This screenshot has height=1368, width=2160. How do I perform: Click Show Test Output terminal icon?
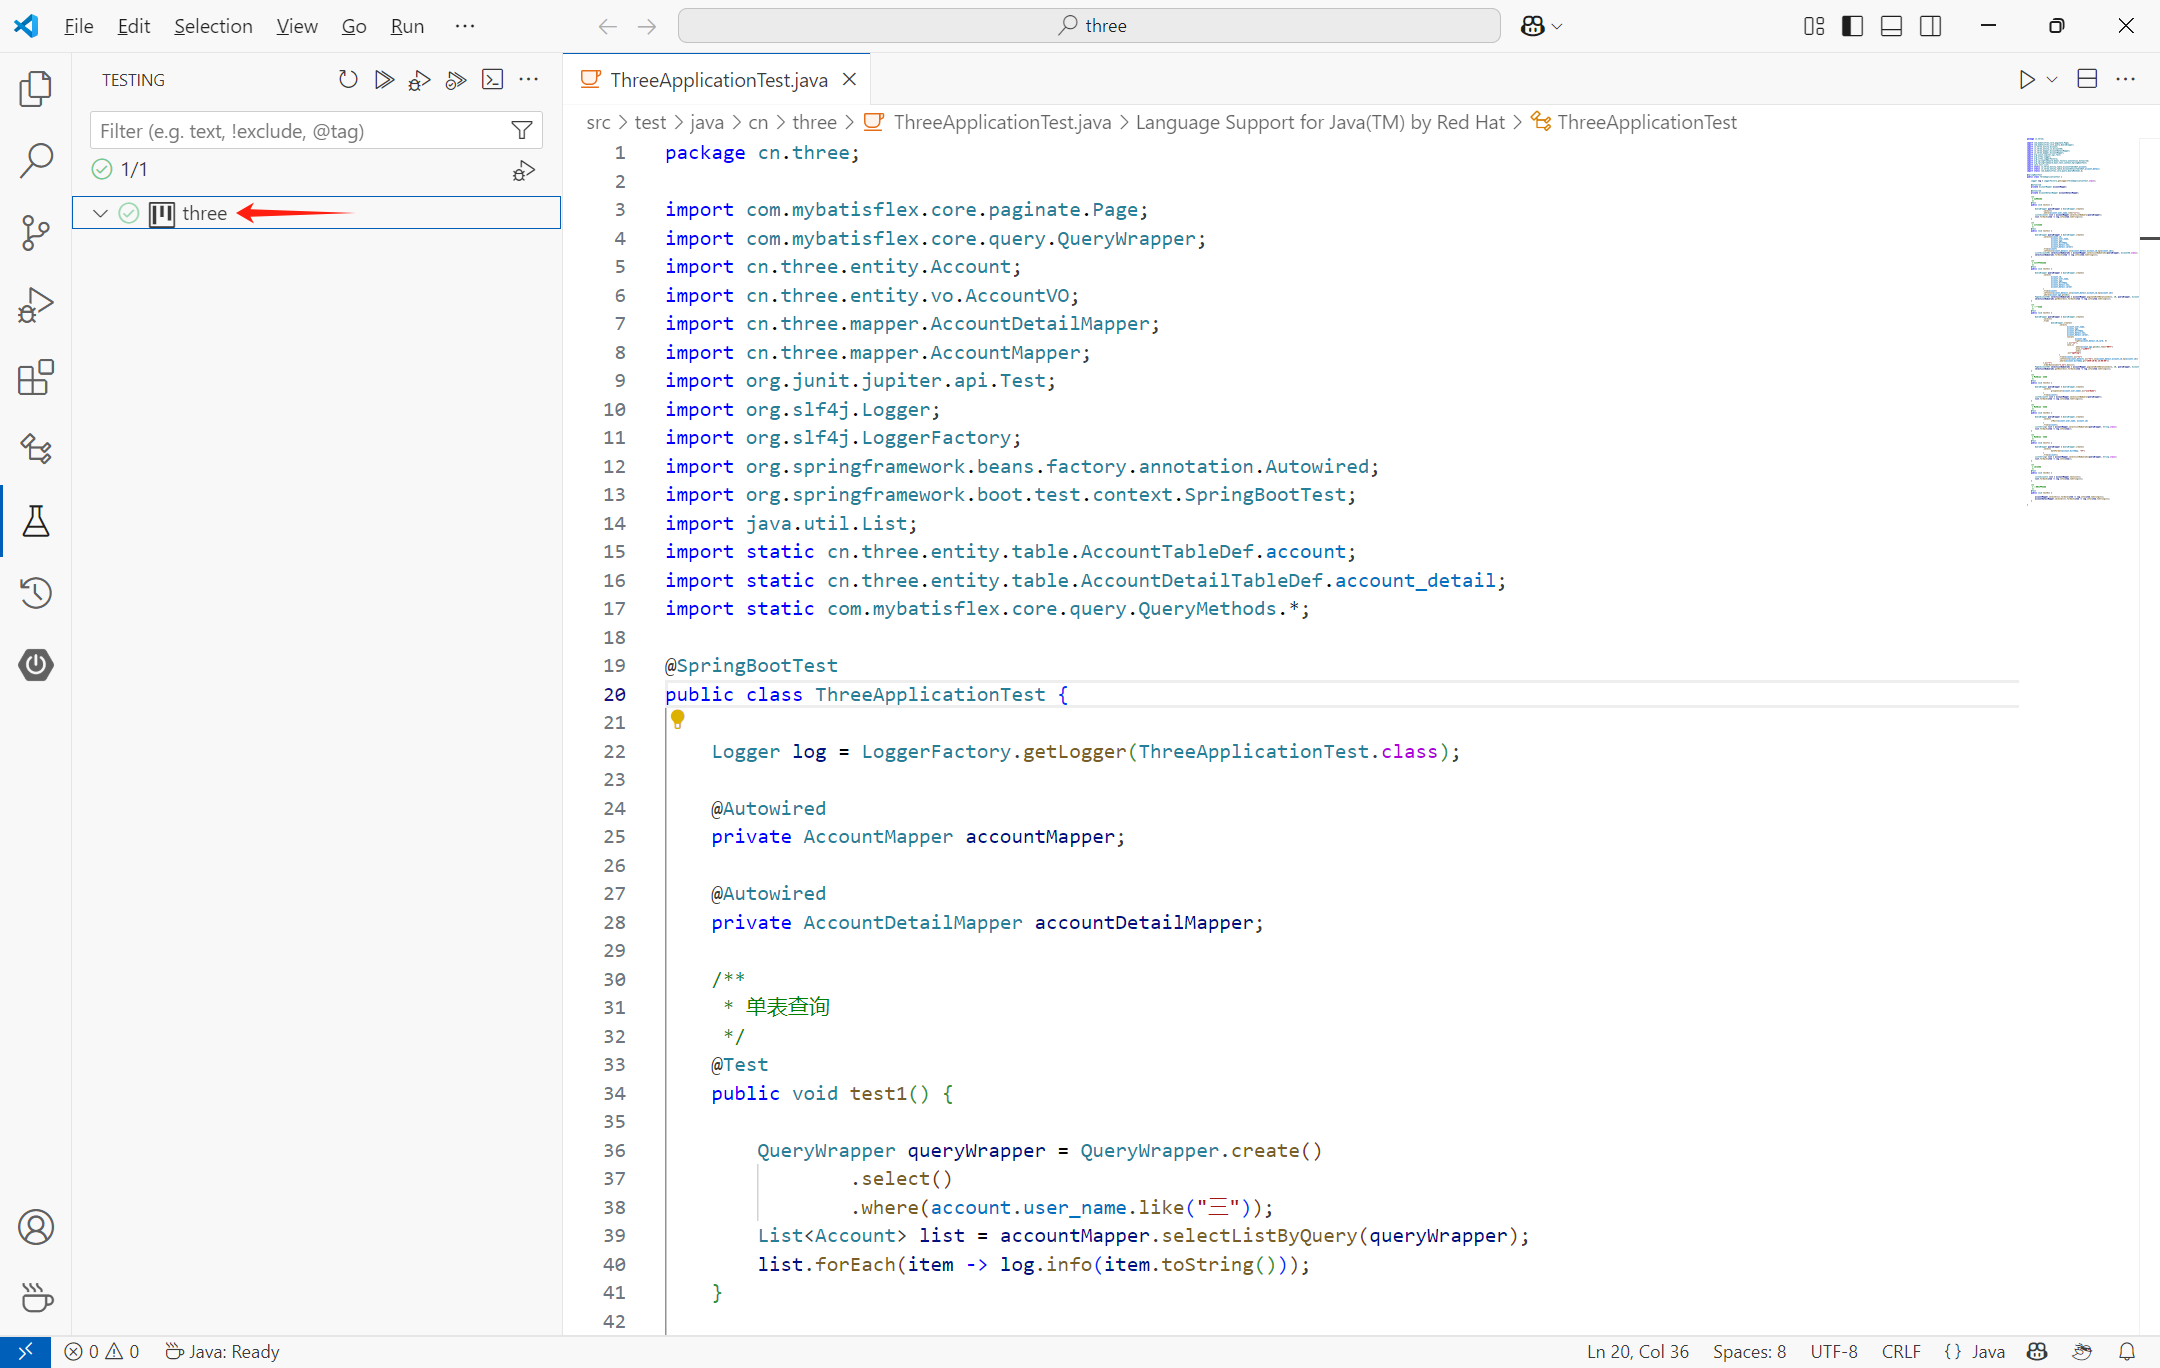[x=492, y=80]
